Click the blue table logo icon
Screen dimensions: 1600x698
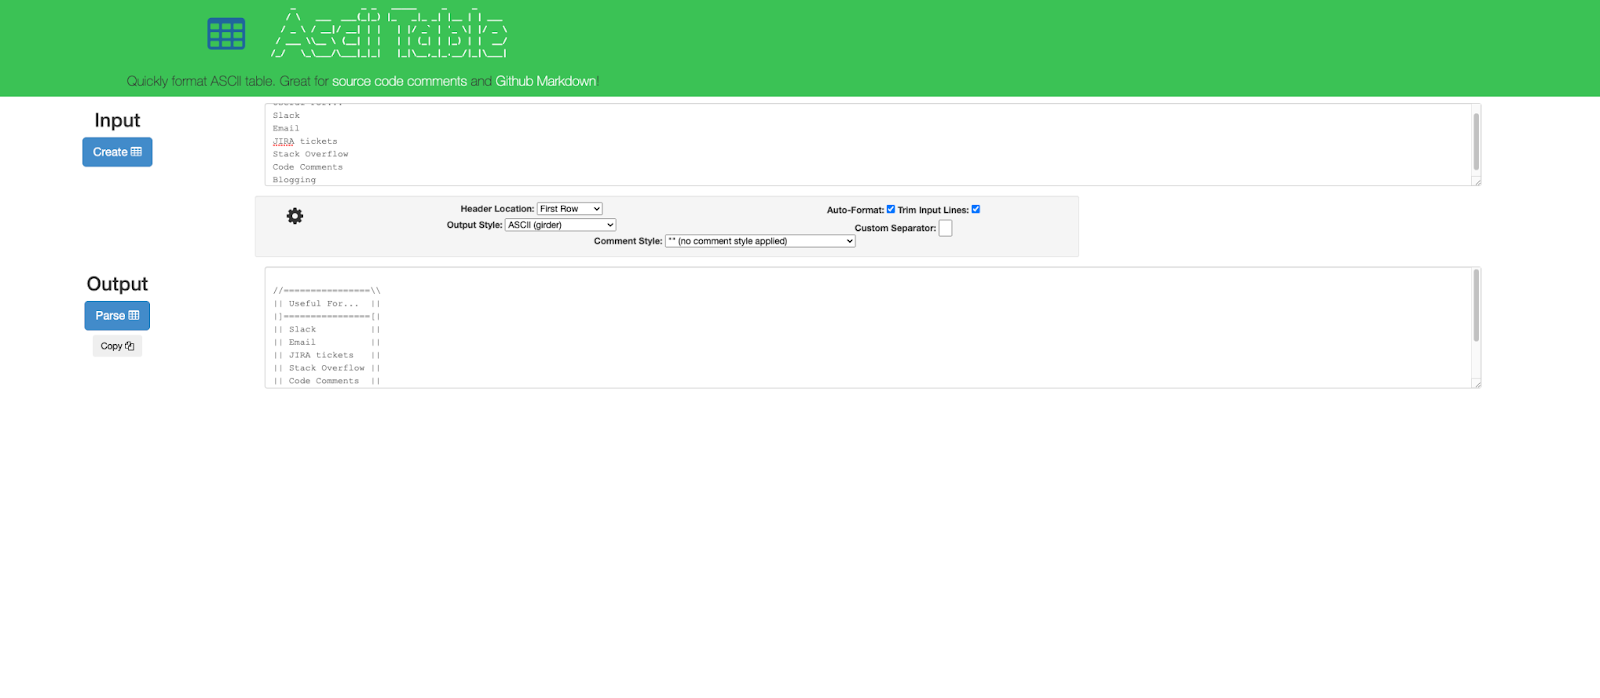tap(226, 34)
